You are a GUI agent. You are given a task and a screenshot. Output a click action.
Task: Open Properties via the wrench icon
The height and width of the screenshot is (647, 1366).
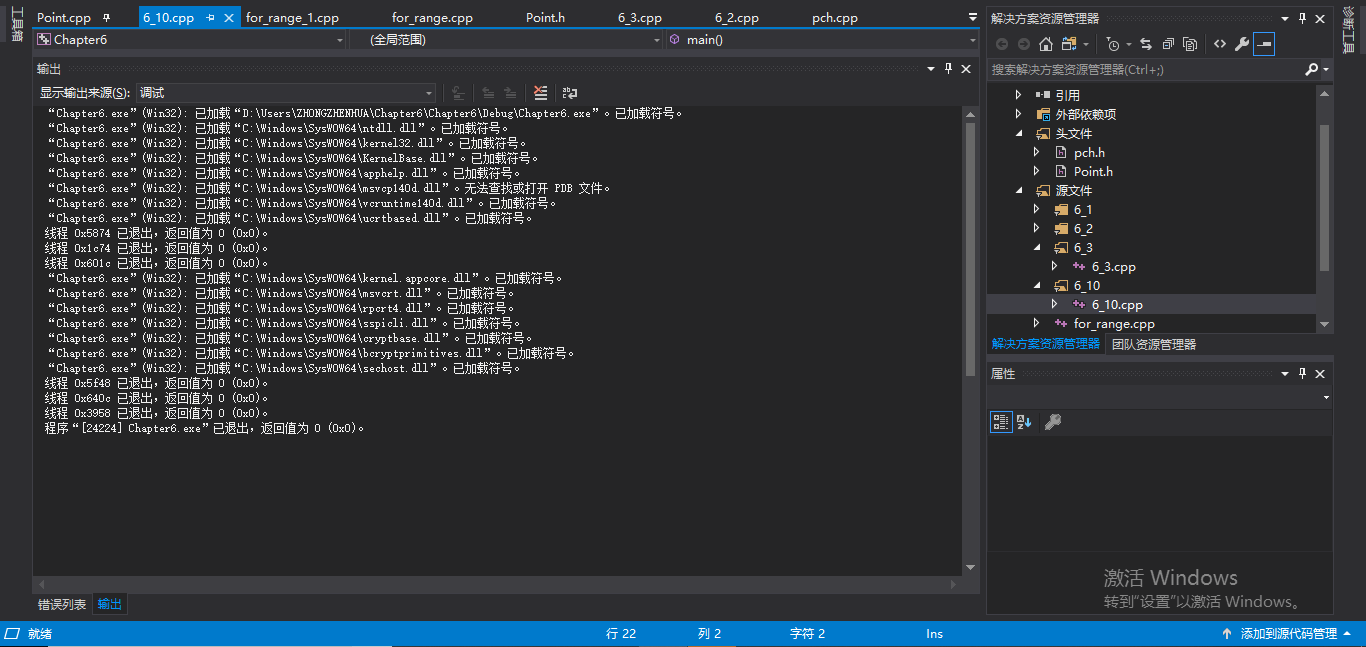(x=1242, y=44)
